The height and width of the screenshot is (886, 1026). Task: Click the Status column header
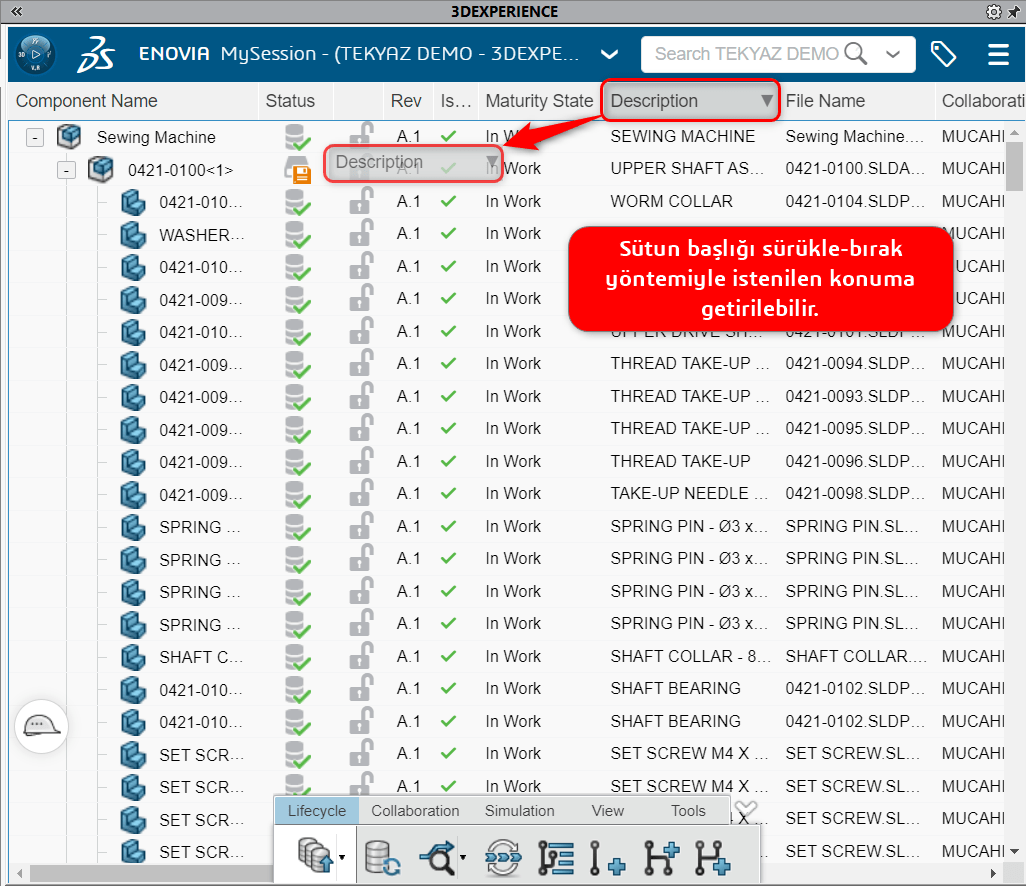pos(290,101)
